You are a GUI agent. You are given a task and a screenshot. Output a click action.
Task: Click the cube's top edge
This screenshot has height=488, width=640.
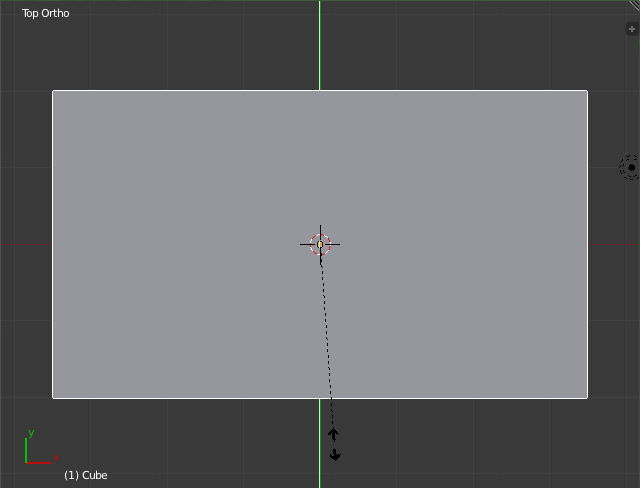[200, 91]
